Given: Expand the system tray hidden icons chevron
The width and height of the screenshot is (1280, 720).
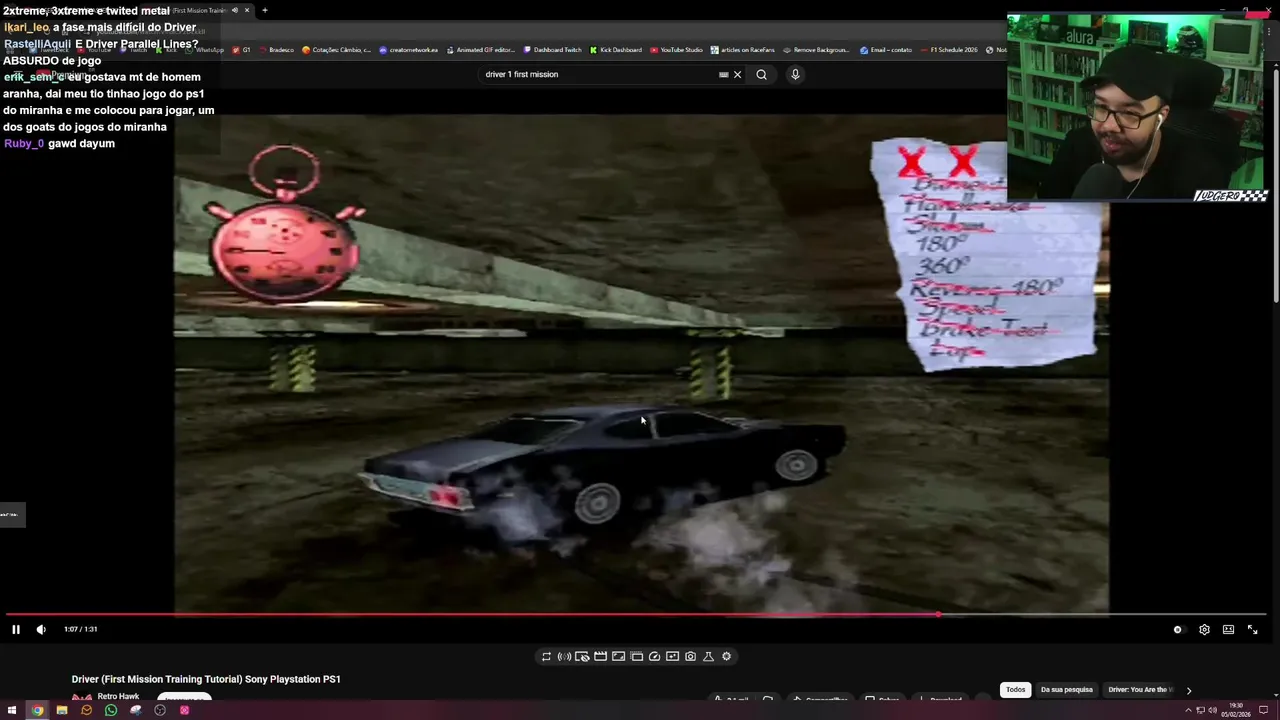Looking at the screenshot, I should tap(1188, 711).
